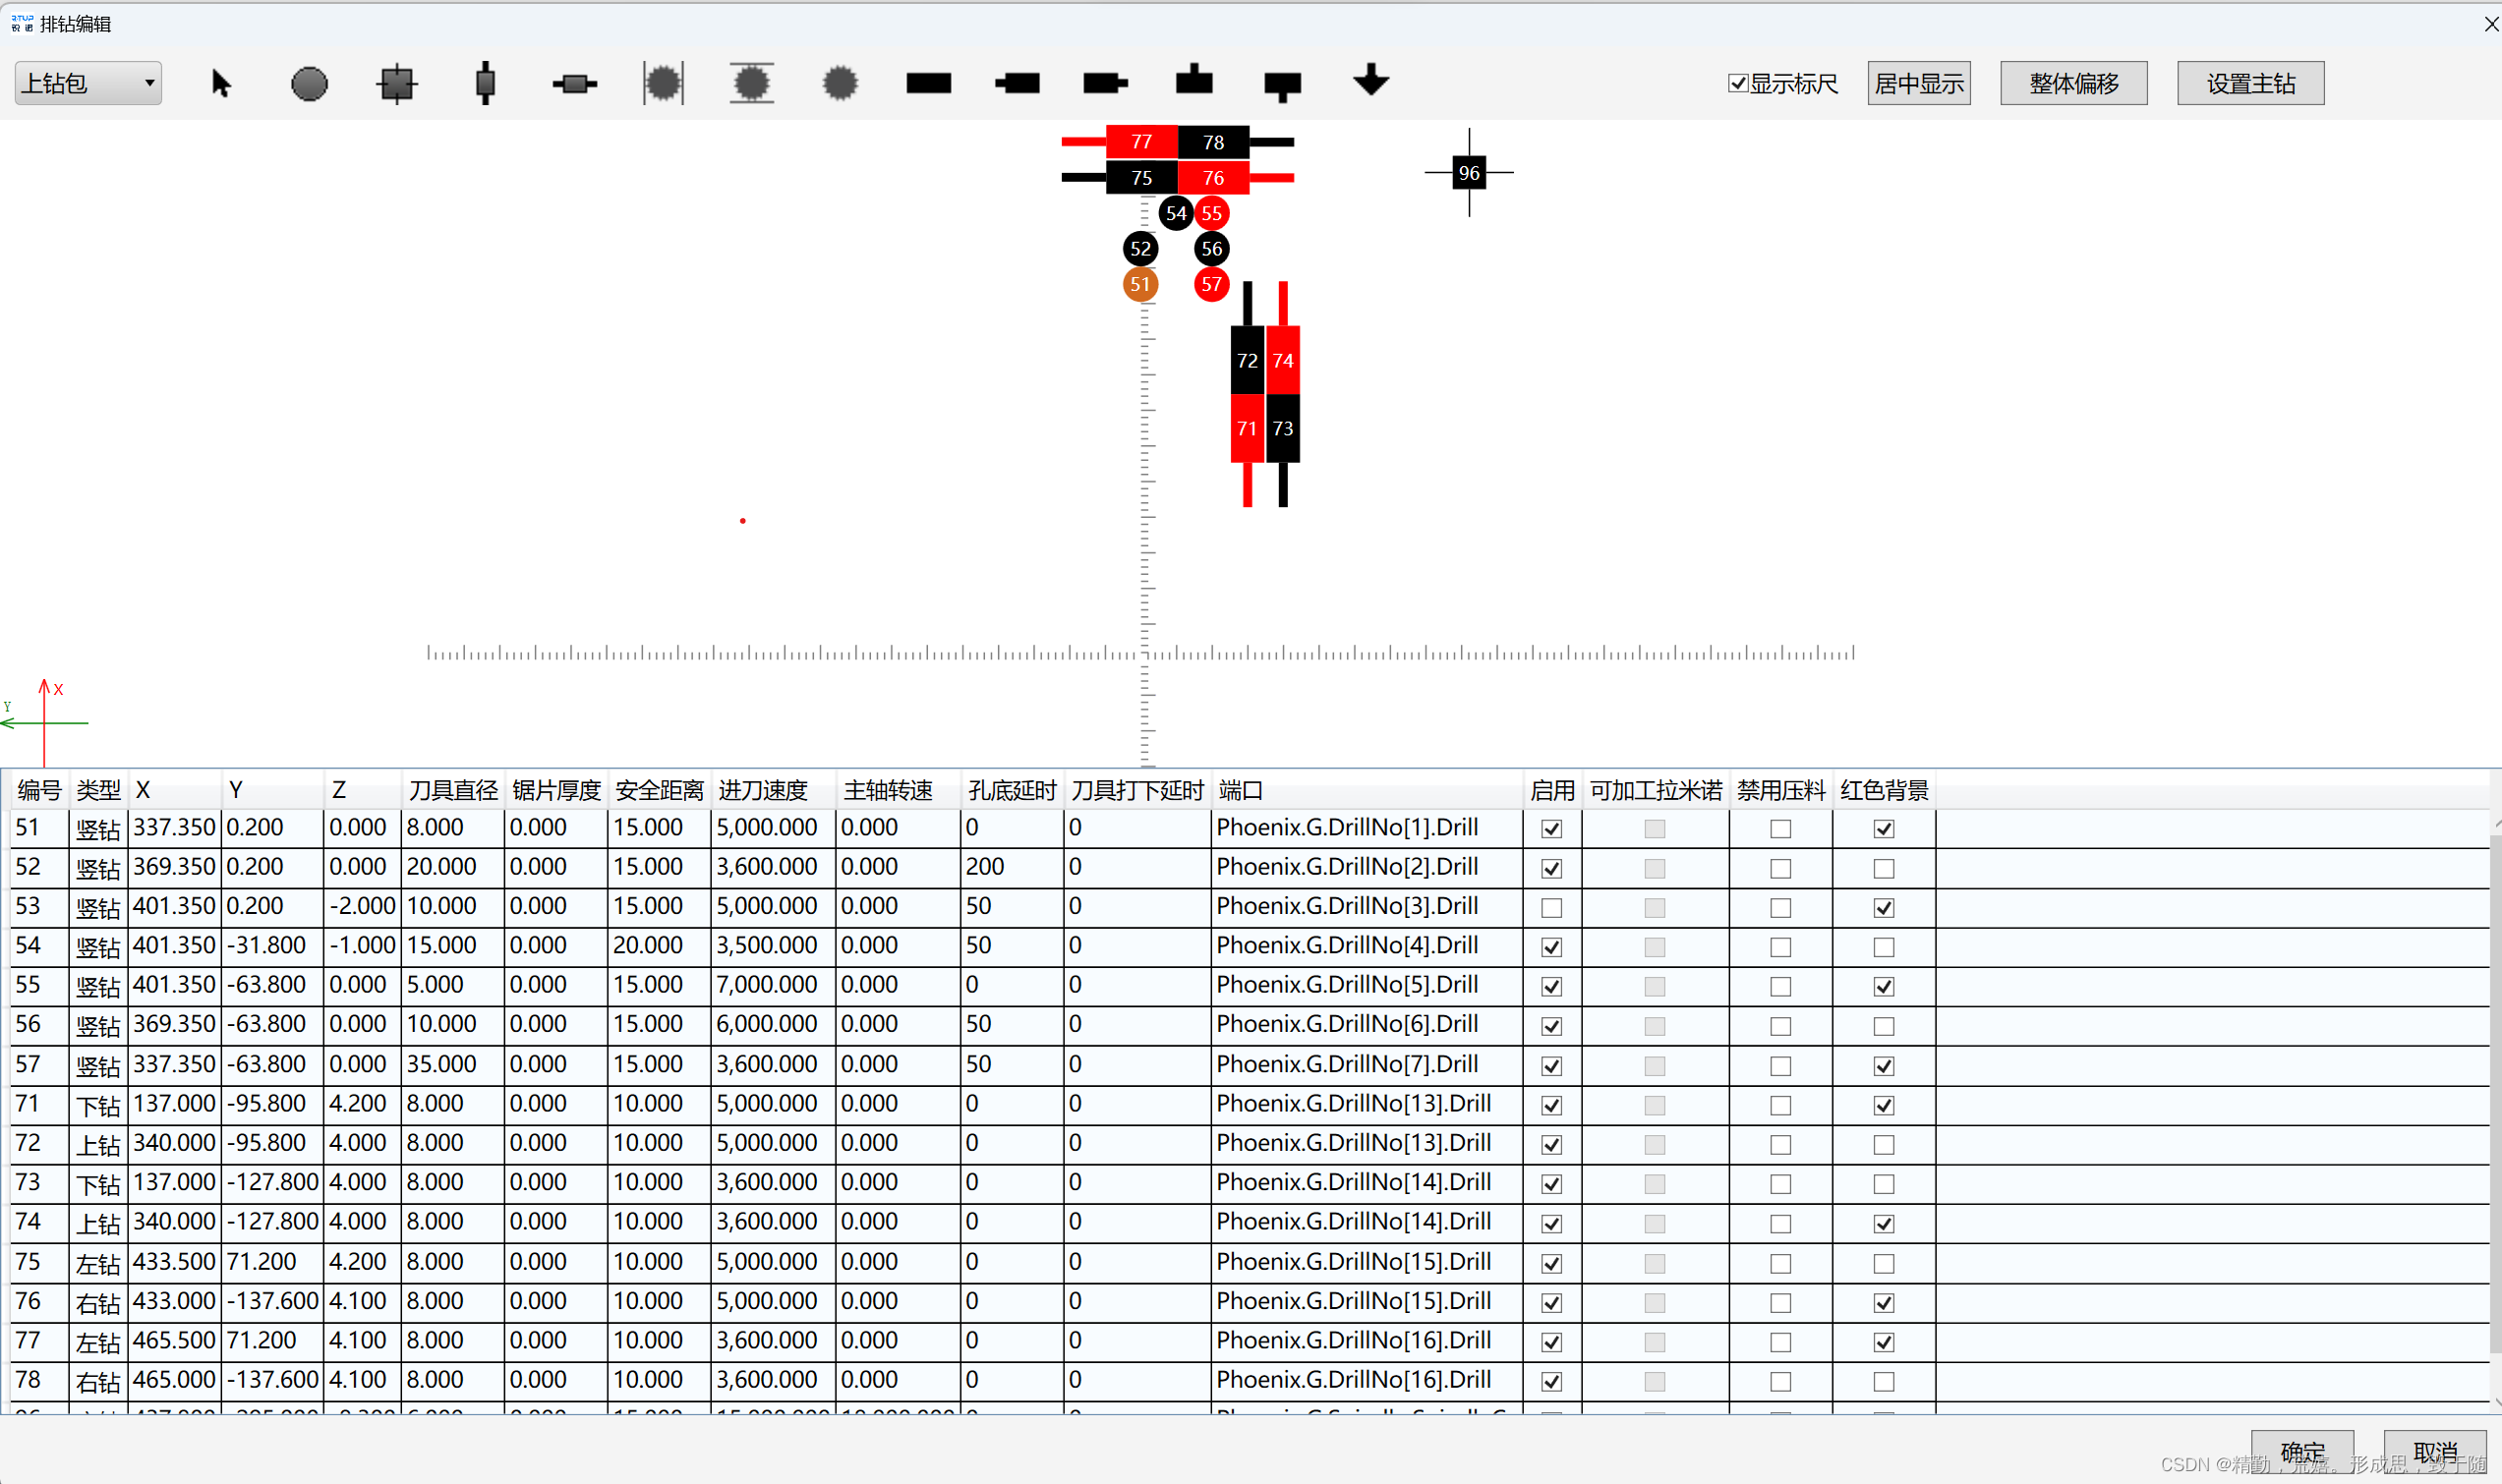Select the round vertical drill tool
The height and width of the screenshot is (1484, 2502).
pyautogui.click(x=309, y=83)
